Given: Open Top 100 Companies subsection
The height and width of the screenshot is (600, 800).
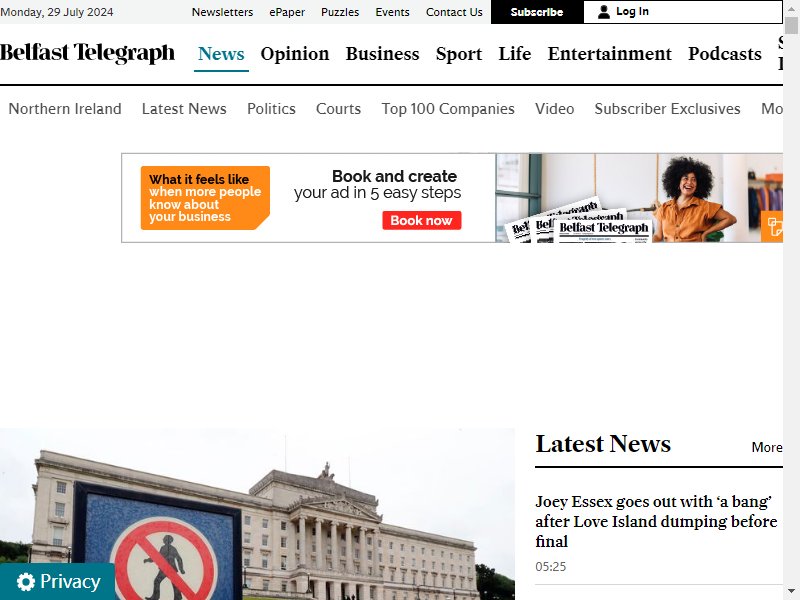Looking at the screenshot, I should click(x=448, y=109).
